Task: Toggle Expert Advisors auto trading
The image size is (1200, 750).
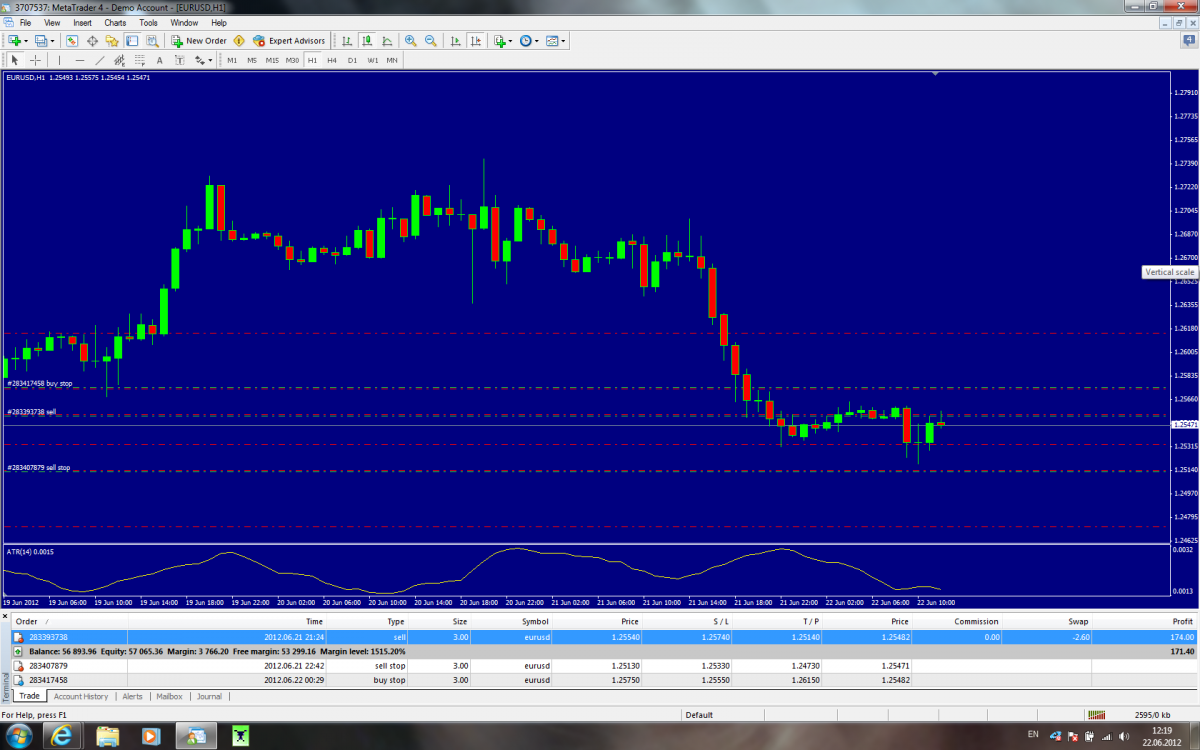Action: pos(289,41)
